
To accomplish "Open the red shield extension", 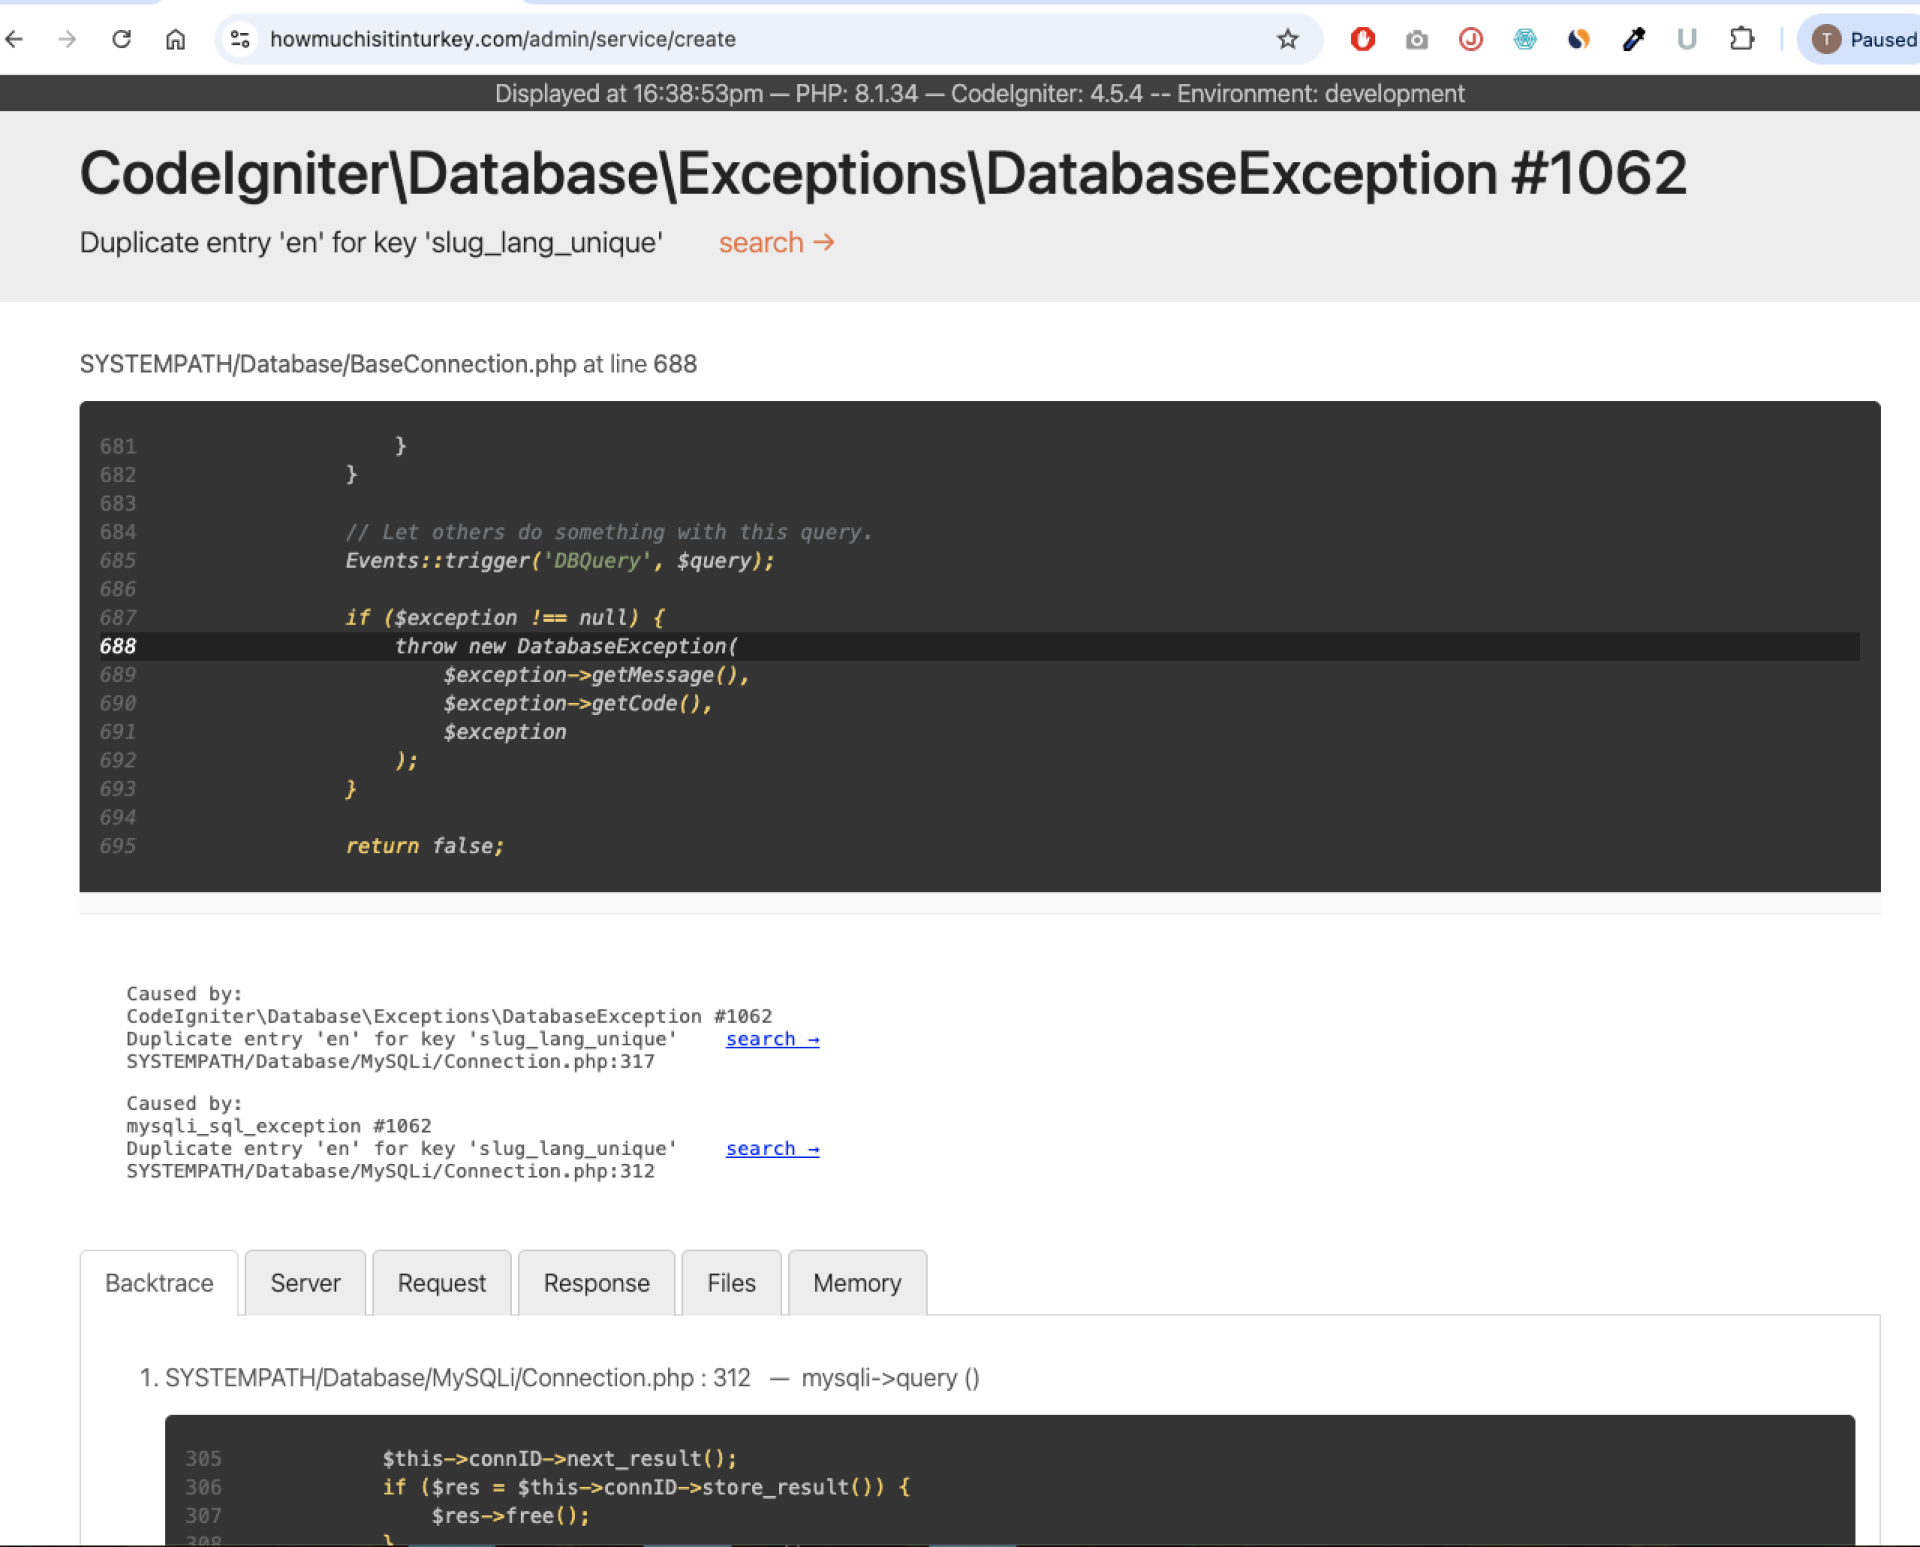I will 1363,39.
